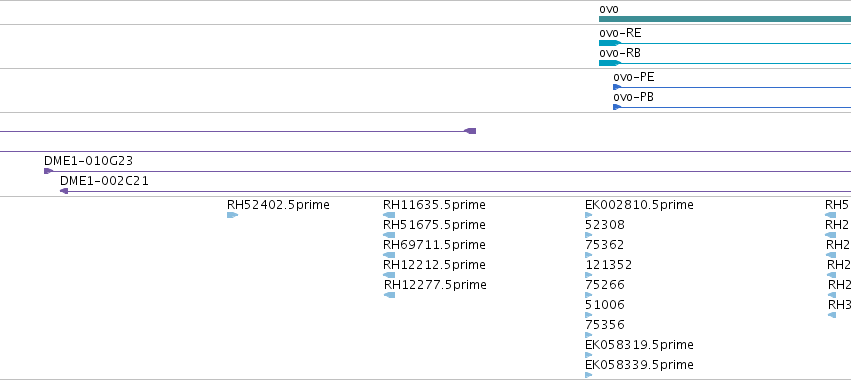
Task: Open the EK058339.5prime label
Action: (x=639, y=365)
